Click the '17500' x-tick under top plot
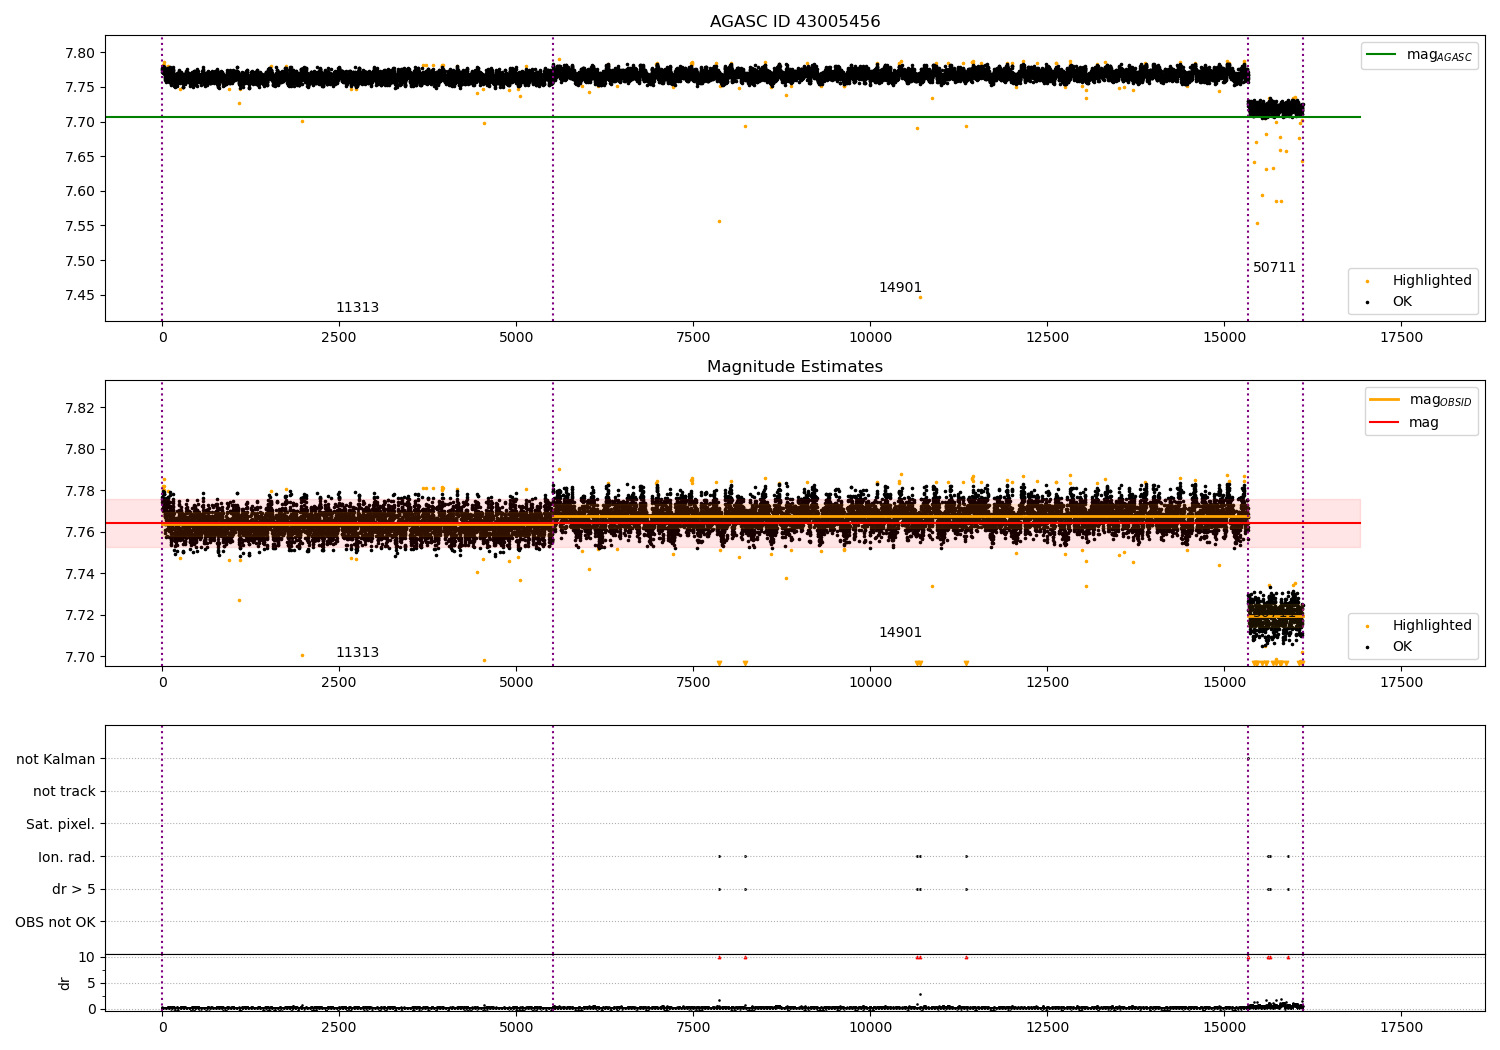 1401,338
